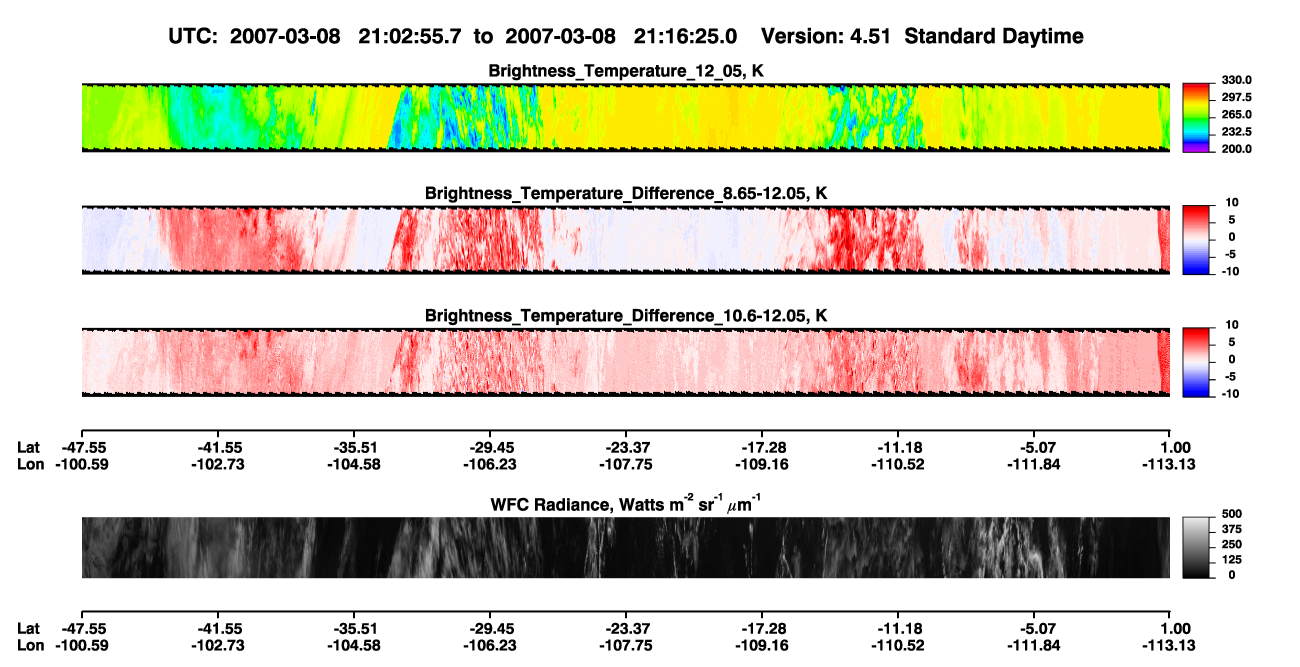Click the grayscale WFC Radiance image strip
Viewport: 1300px width, 667px height.
click(x=625, y=548)
